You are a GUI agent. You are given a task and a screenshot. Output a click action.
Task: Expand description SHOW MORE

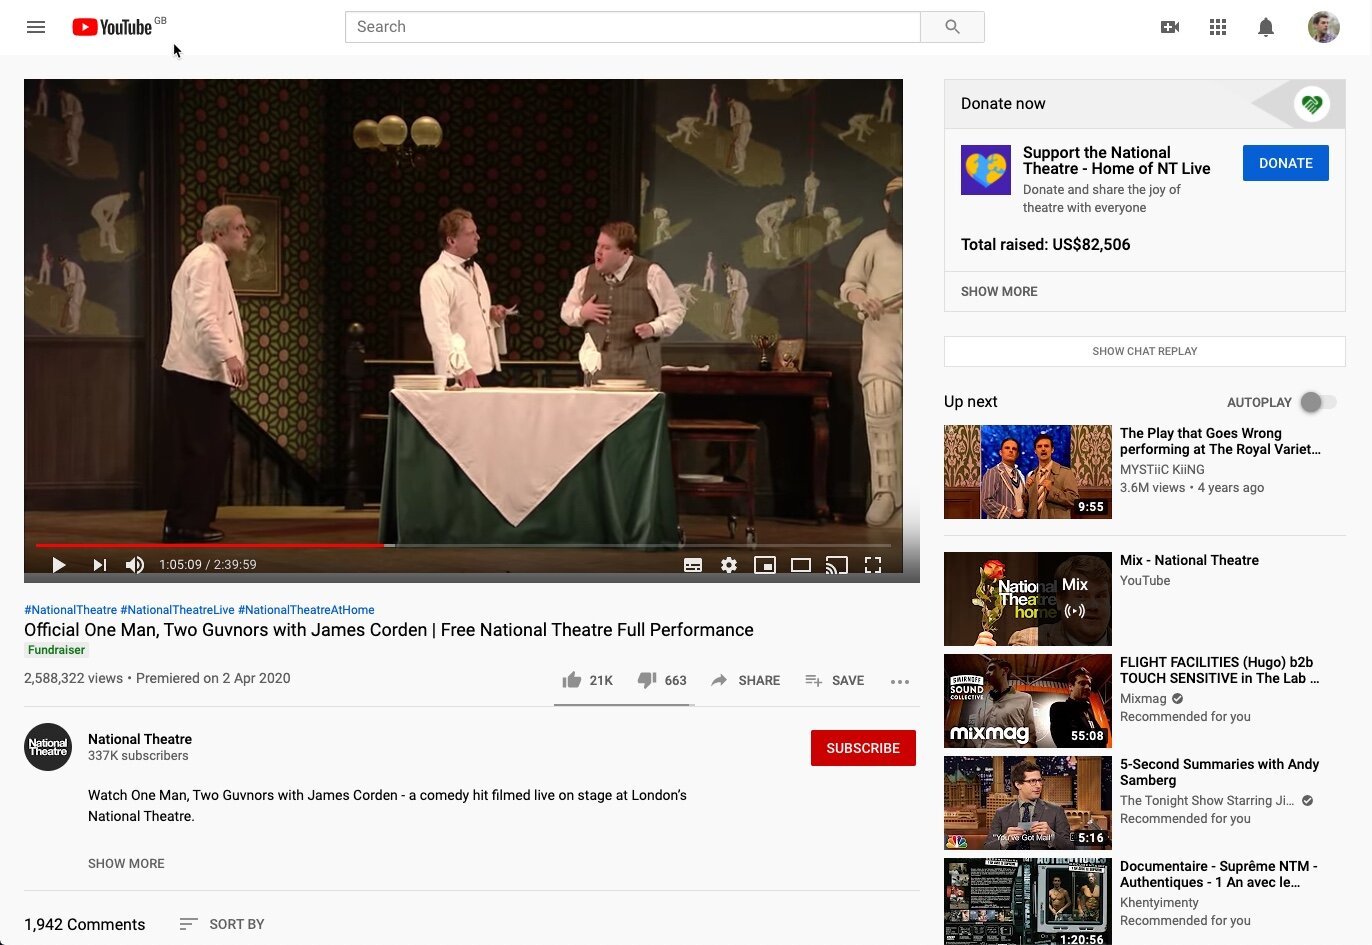[x=126, y=863]
